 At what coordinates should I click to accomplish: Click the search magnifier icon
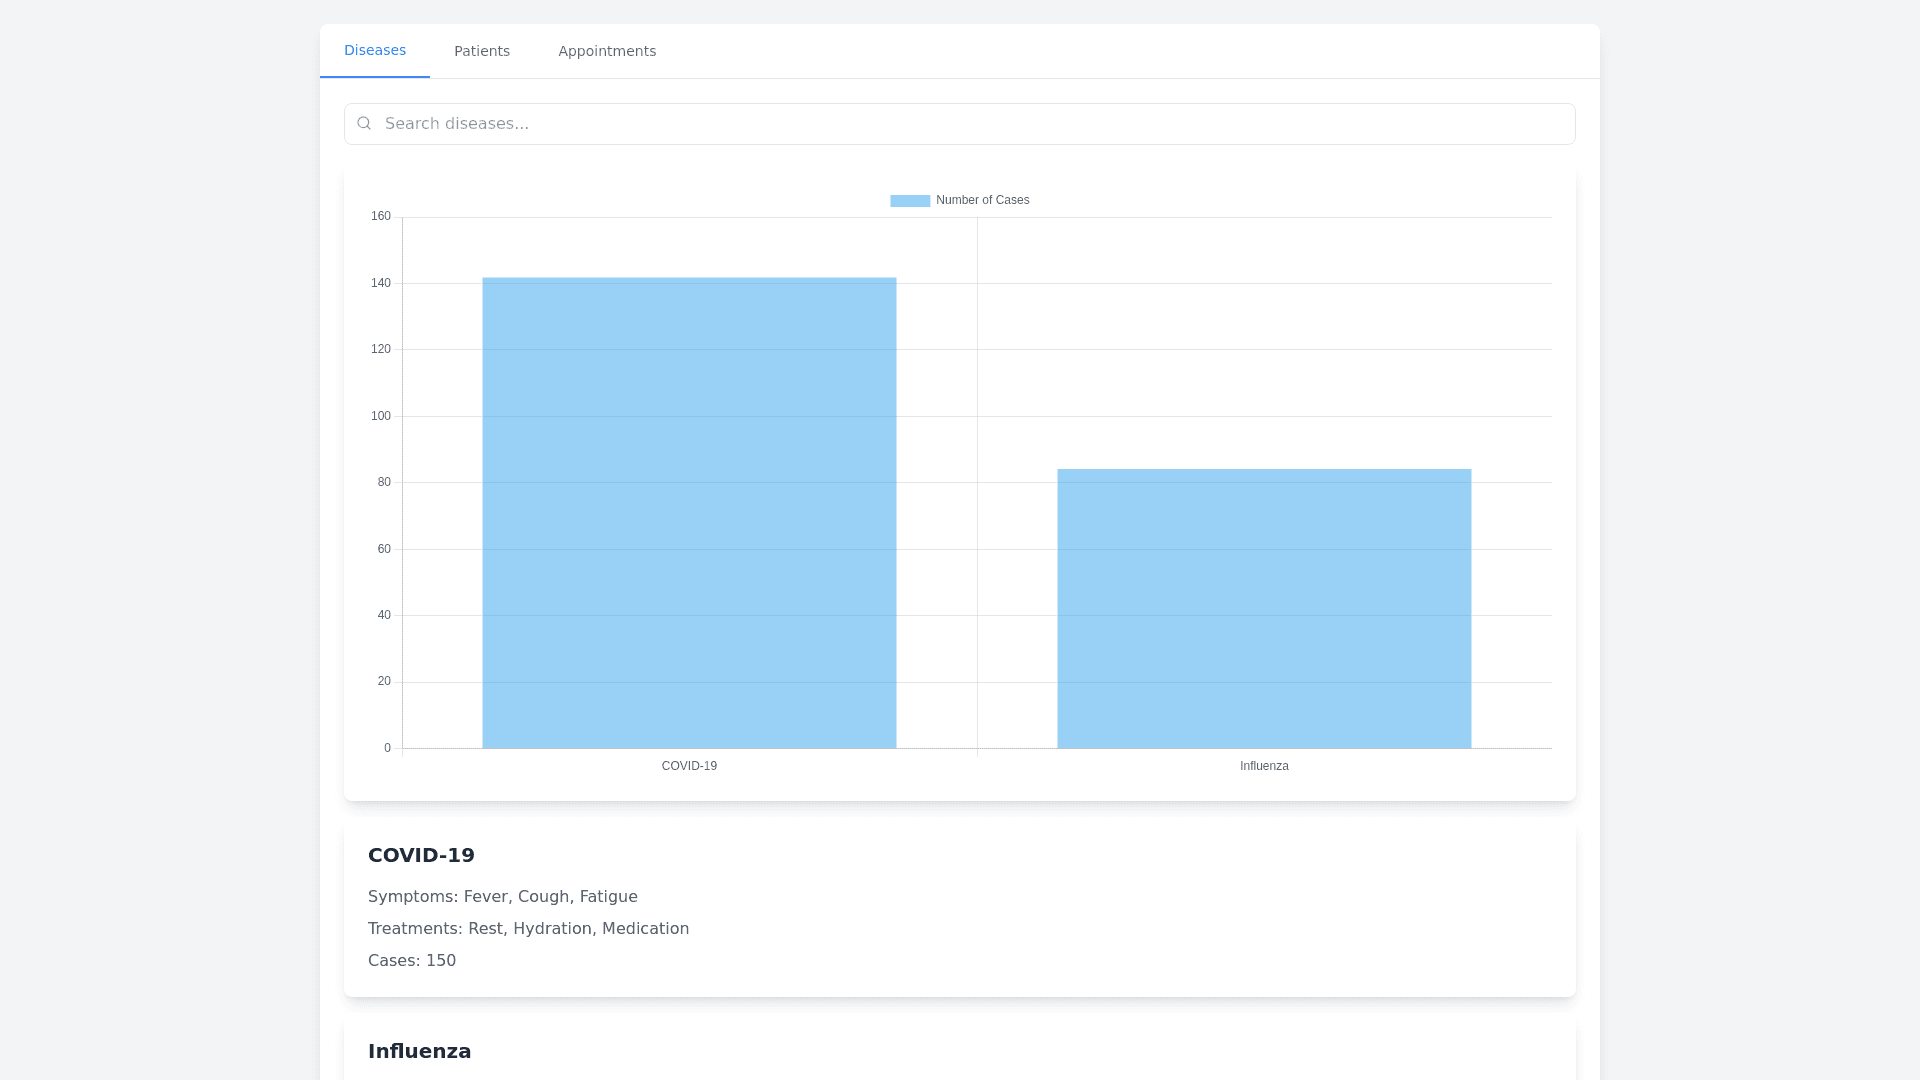364,123
